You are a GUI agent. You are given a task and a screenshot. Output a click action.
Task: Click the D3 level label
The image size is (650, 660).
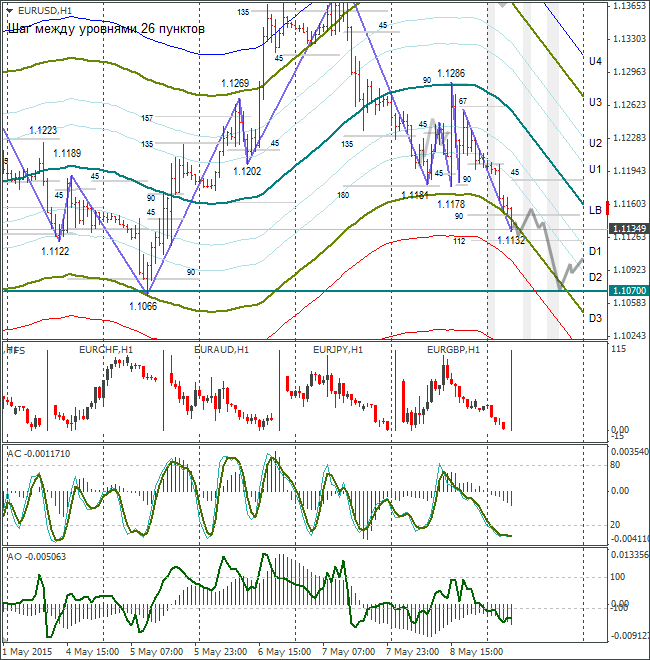[595, 318]
